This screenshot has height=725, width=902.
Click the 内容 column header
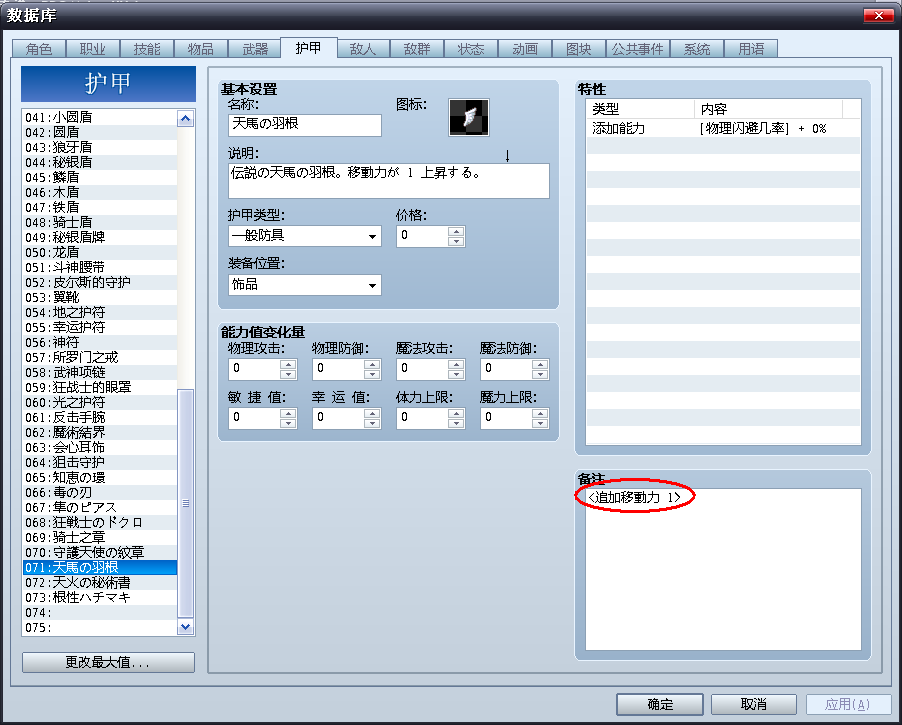pyautogui.click(x=769, y=109)
